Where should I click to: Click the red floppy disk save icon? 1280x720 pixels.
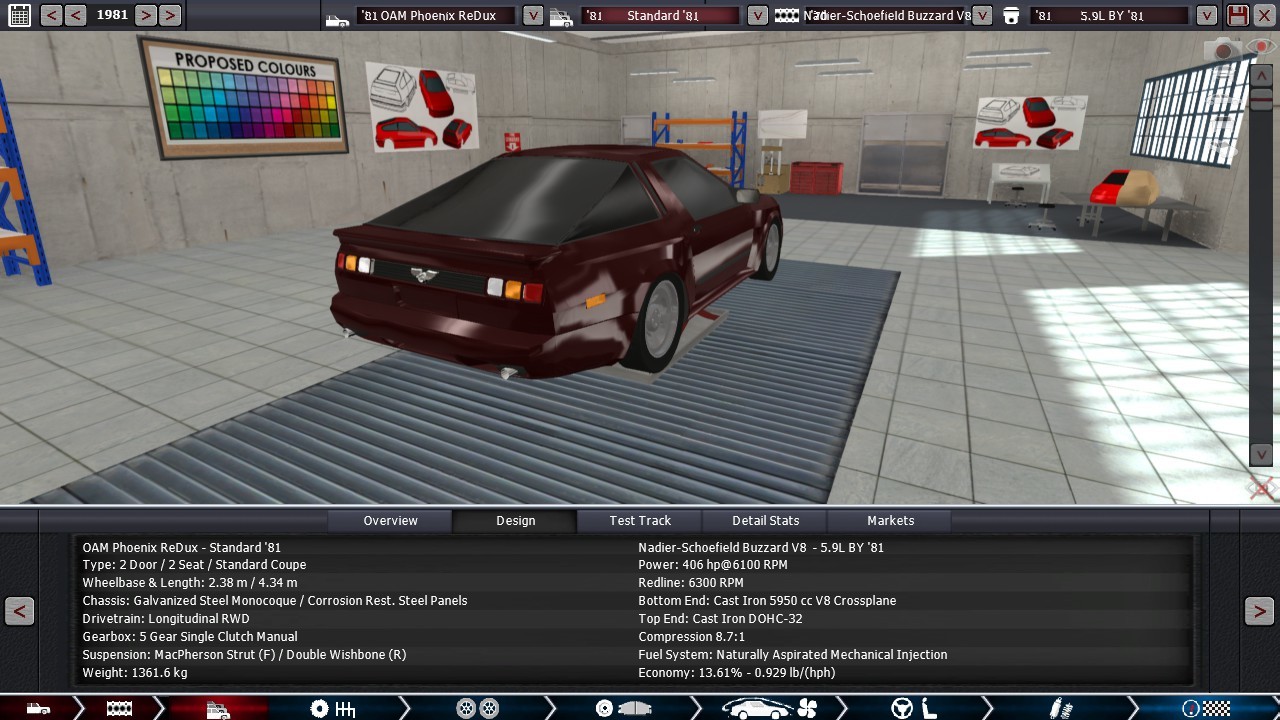pos(1238,15)
